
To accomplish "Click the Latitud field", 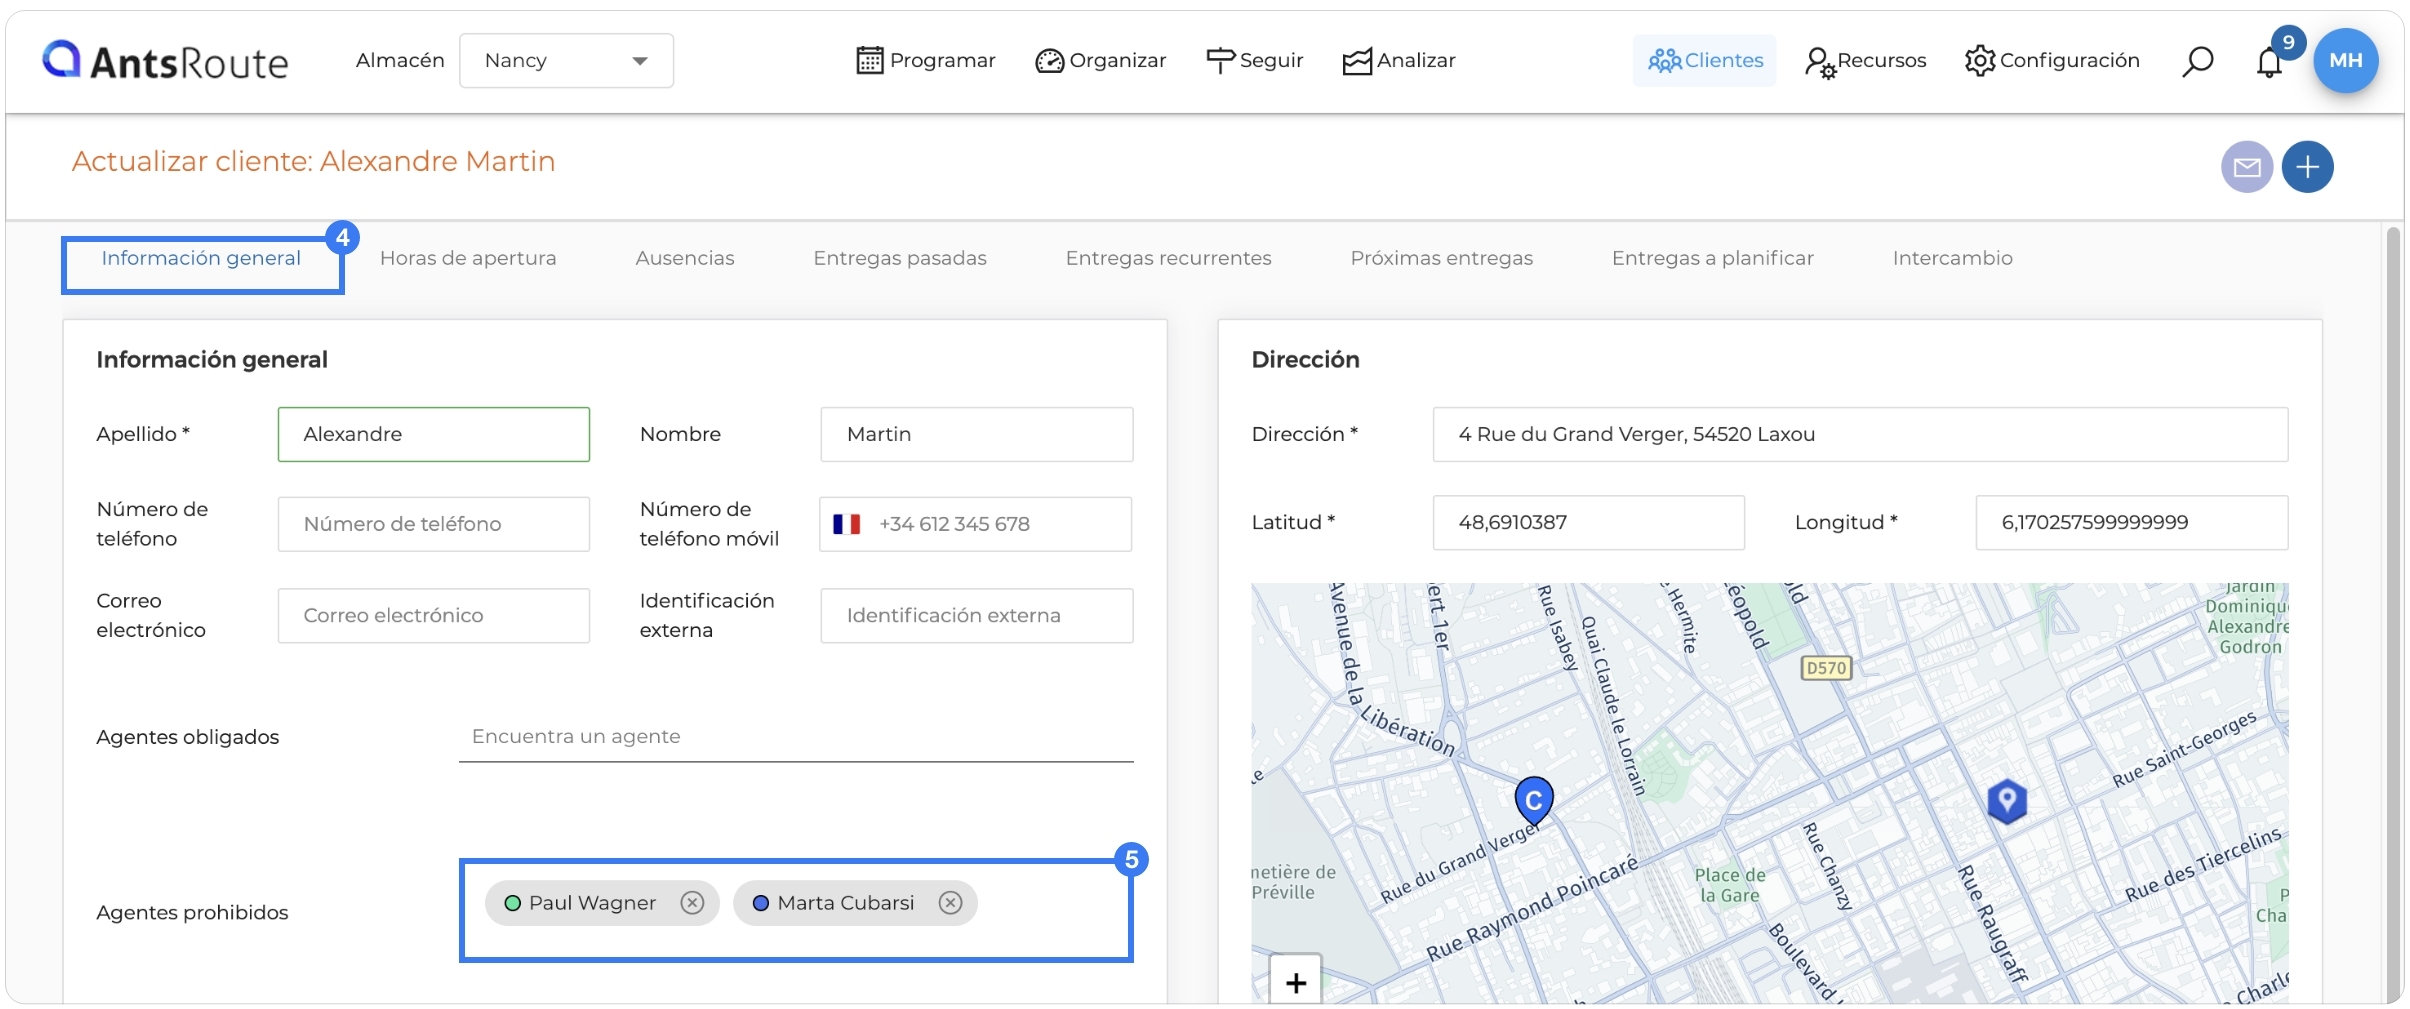I will (x=1589, y=522).
